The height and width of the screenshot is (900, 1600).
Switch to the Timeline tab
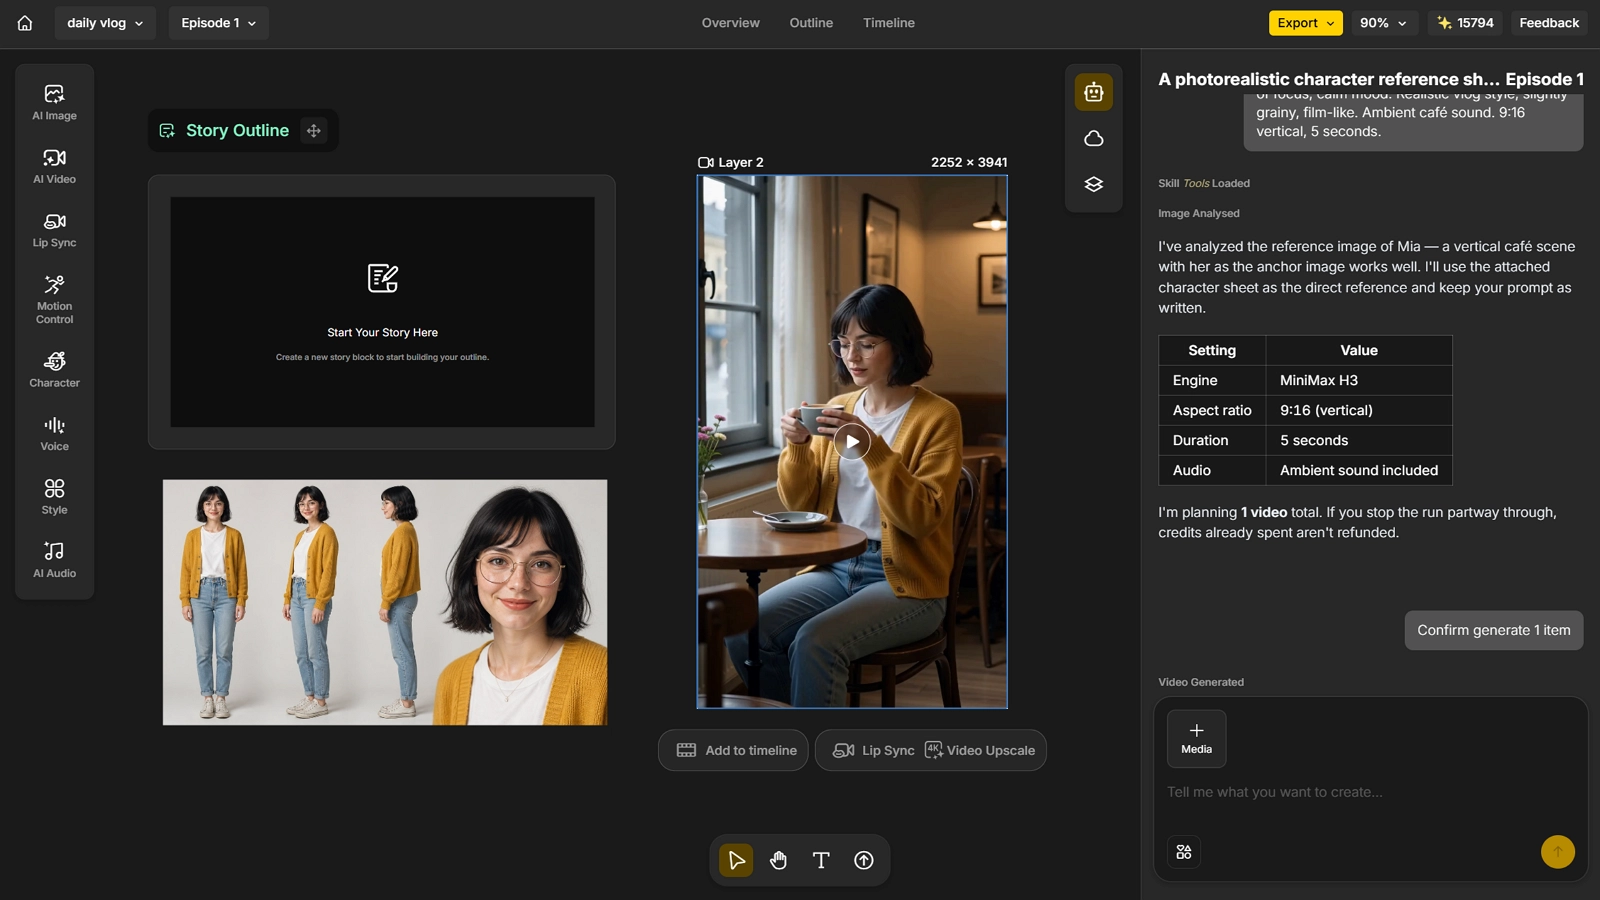tap(889, 23)
